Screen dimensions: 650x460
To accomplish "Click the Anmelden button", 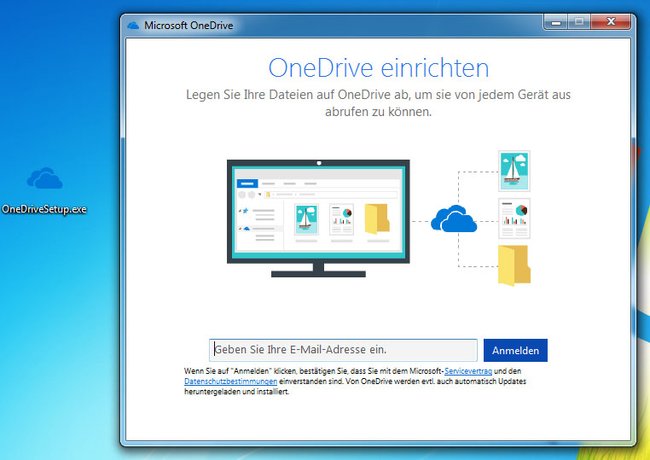I will [x=515, y=350].
